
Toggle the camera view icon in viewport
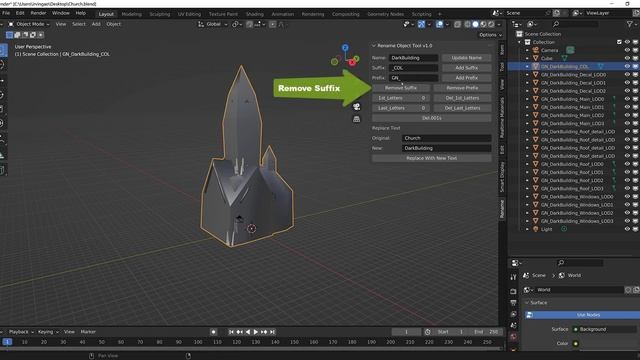356,107
